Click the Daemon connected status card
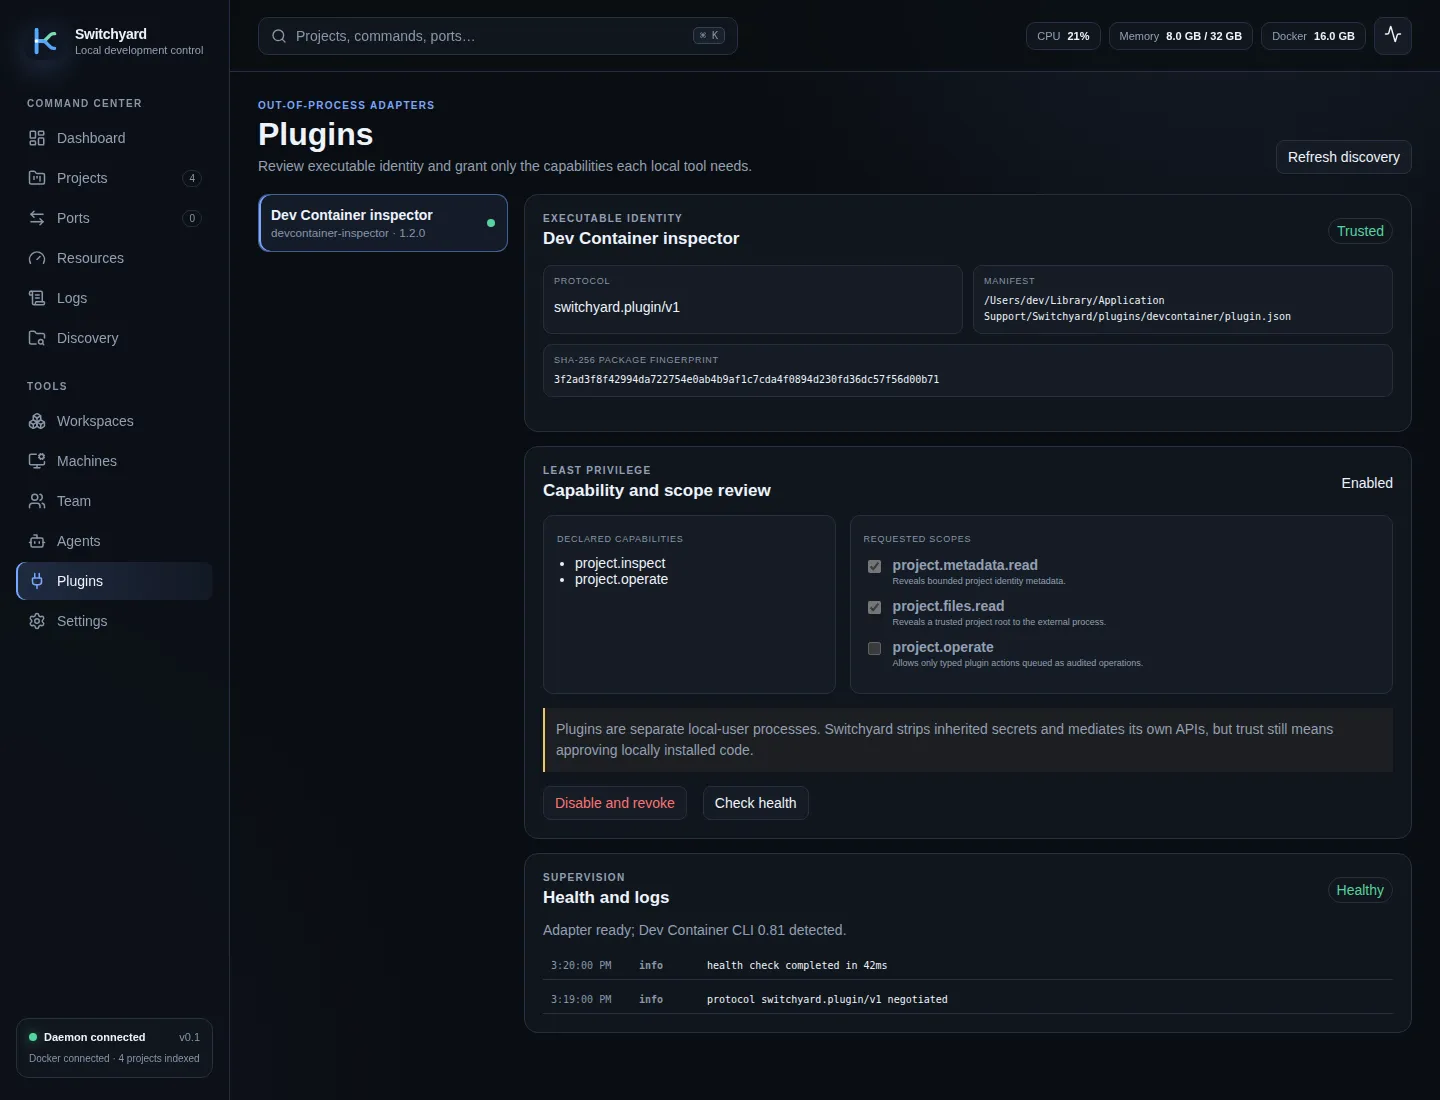The width and height of the screenshot is (1440, 1100). [x=114, y=1048]
